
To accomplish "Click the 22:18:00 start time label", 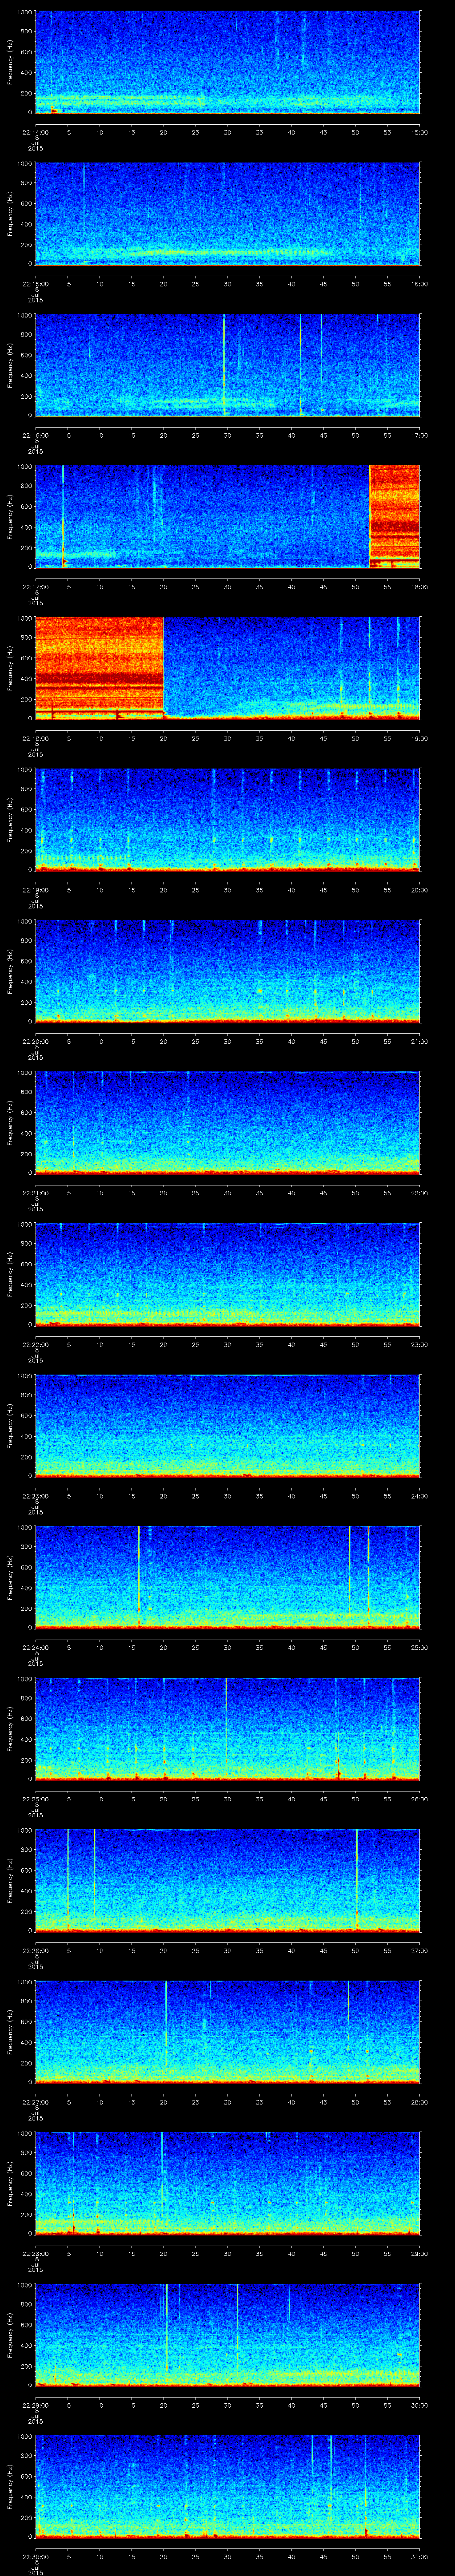I will pyautogui.click(x=35, y=738).
